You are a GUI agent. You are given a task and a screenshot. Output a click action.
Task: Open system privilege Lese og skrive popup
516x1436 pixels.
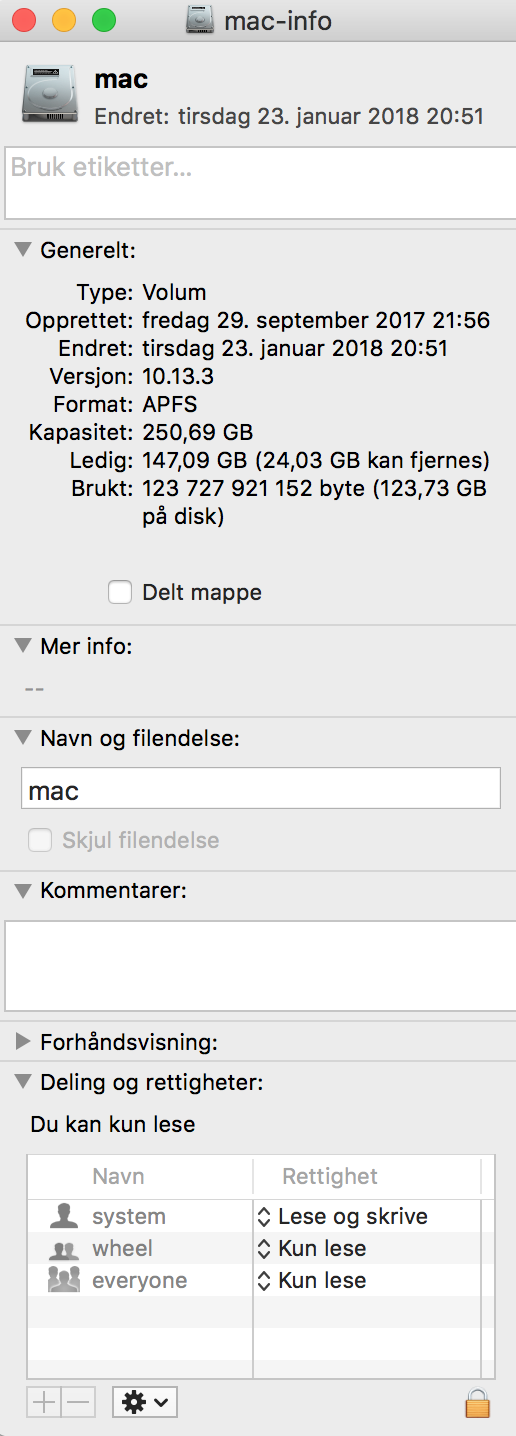pyautogui.click(x=343, y=1216)
